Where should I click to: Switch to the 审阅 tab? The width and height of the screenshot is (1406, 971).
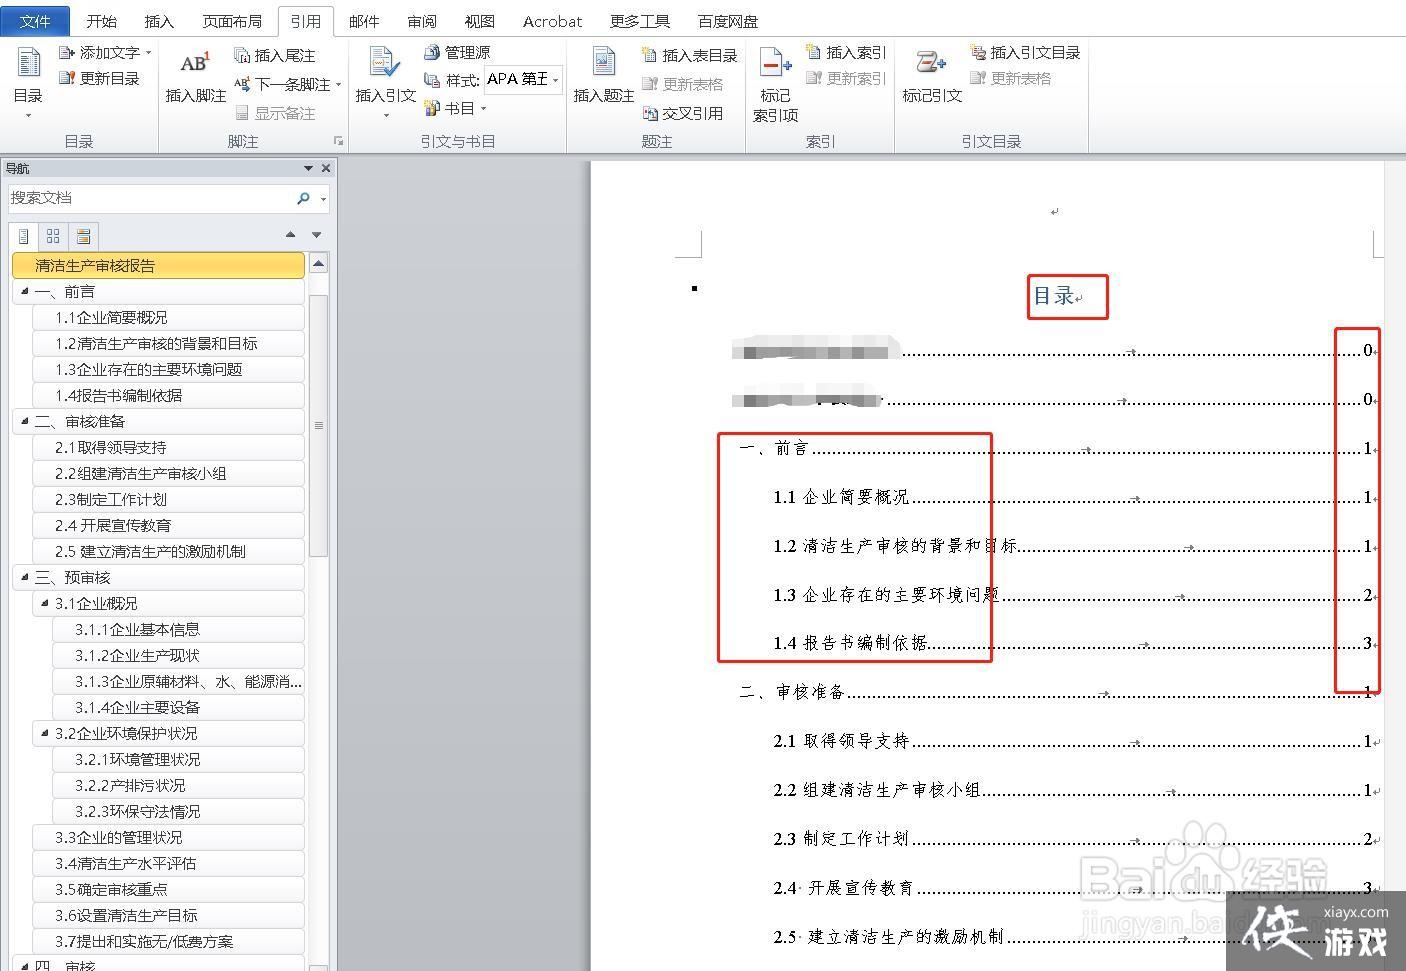(x=422, y=21)
